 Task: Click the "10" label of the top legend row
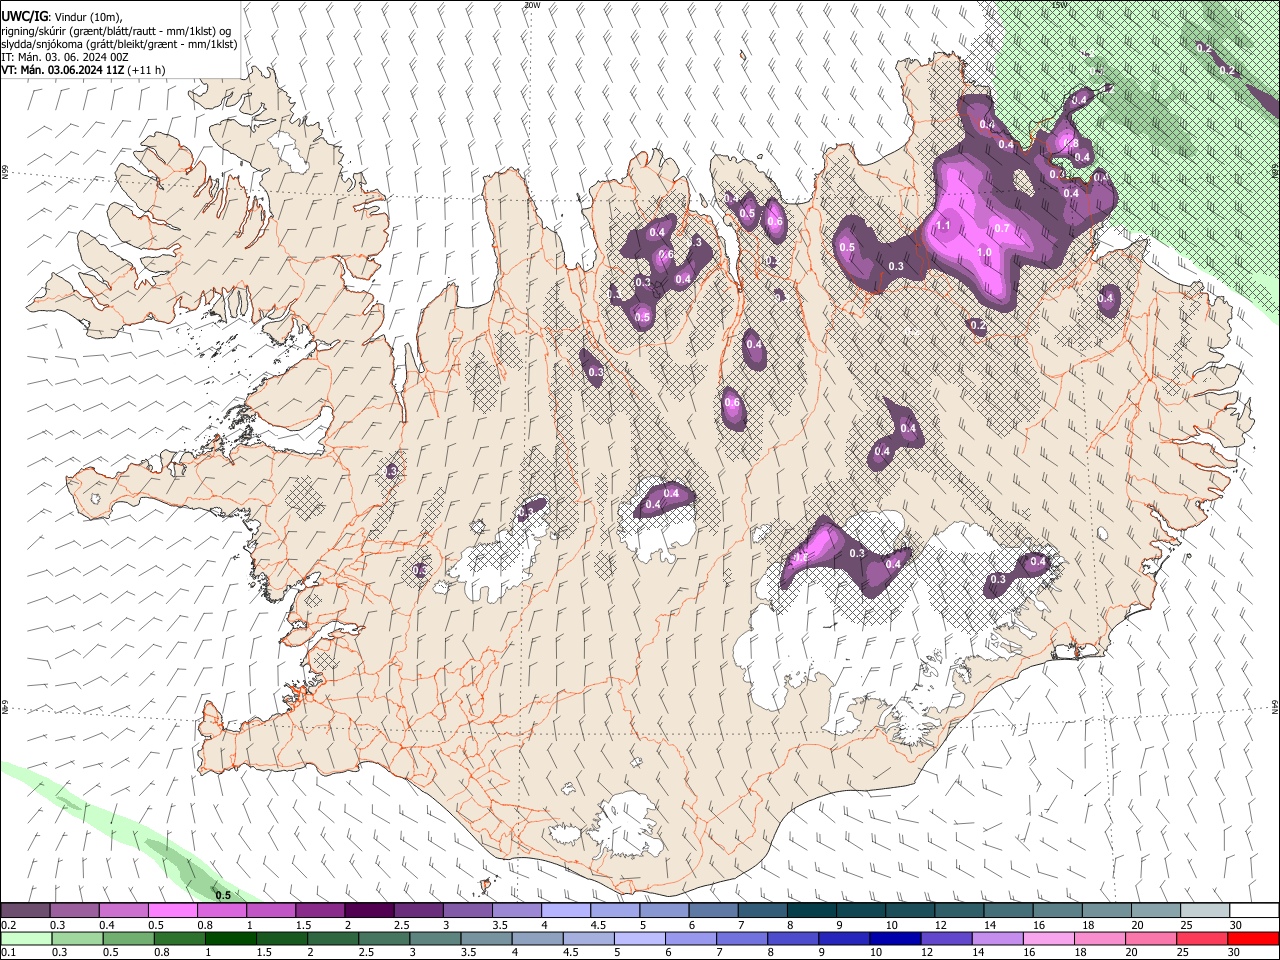pyautogui.click(x=891, y=925)
